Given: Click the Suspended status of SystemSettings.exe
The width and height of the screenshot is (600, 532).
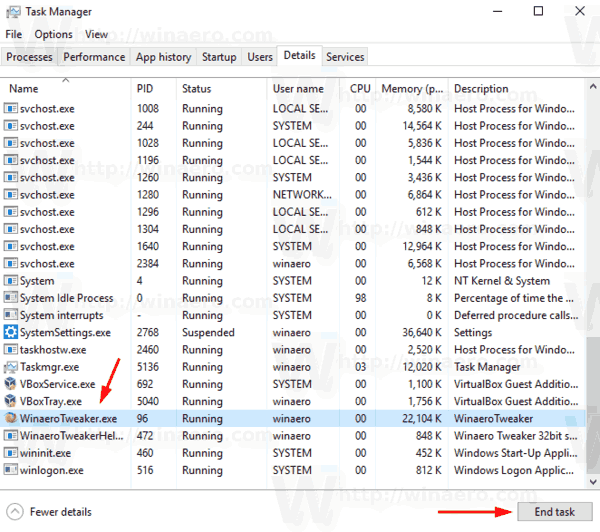Looking at the screenshot, I should (208, 332).
